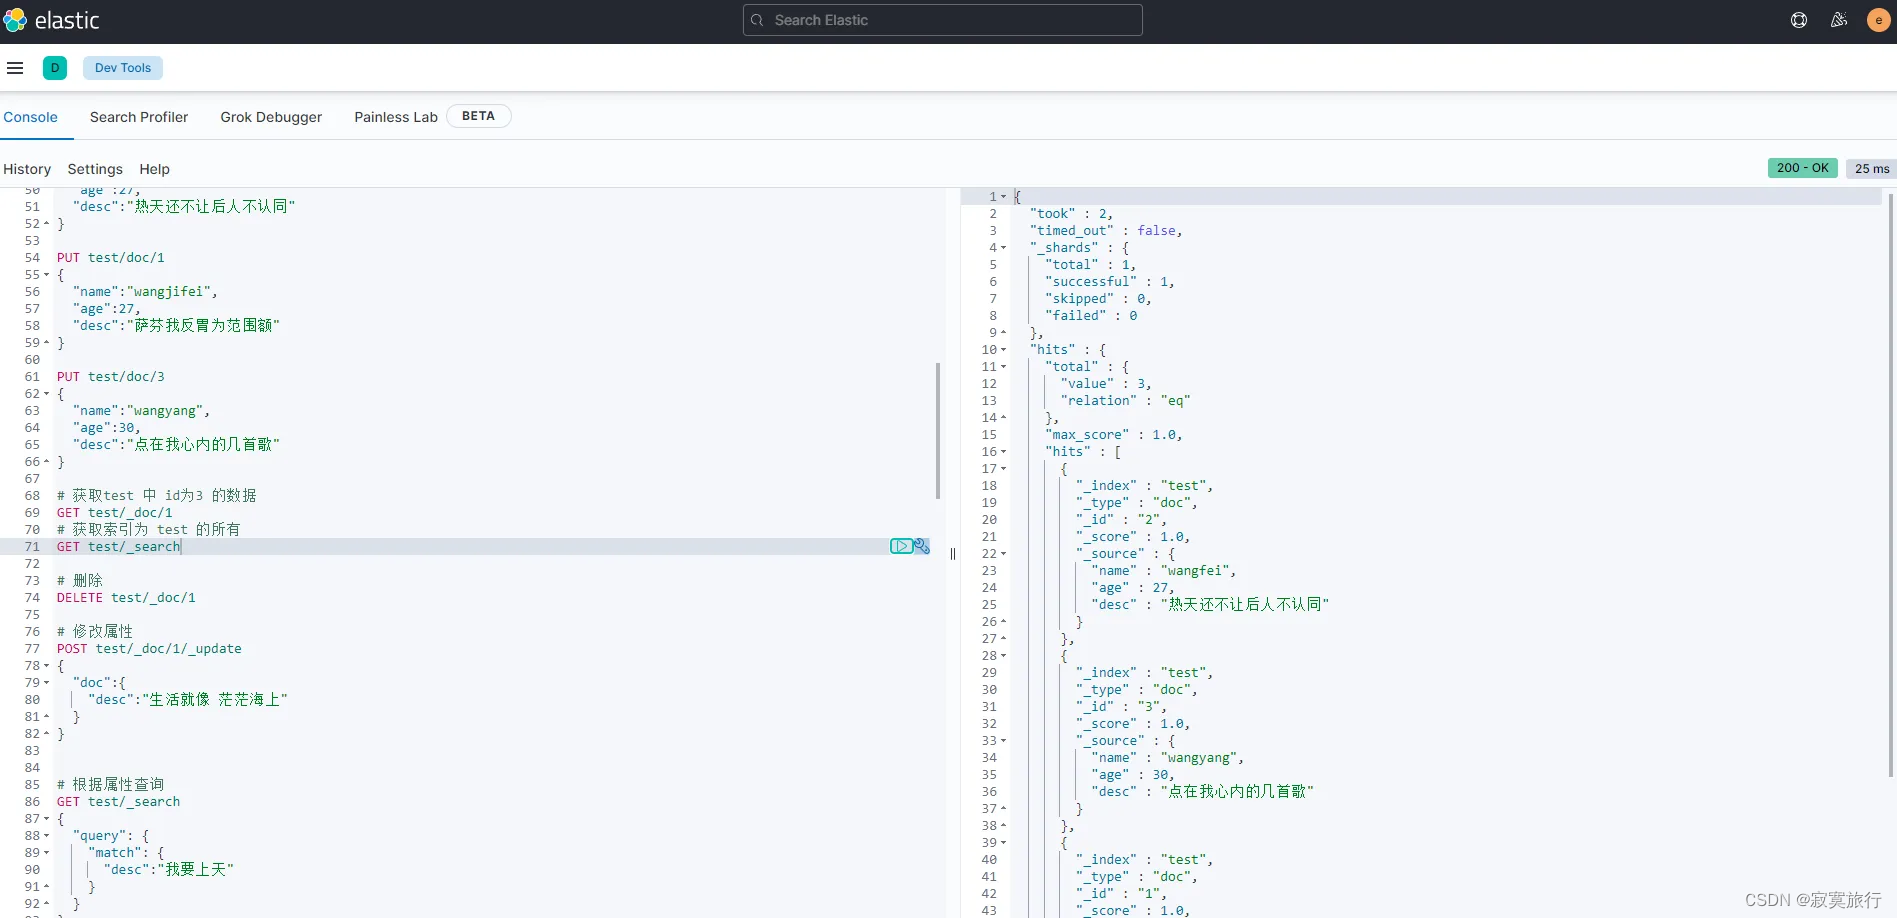Click the "skipped" : 0 response line
The height and width of the screenshot is (918, 1897).
tap(1098, 299)
